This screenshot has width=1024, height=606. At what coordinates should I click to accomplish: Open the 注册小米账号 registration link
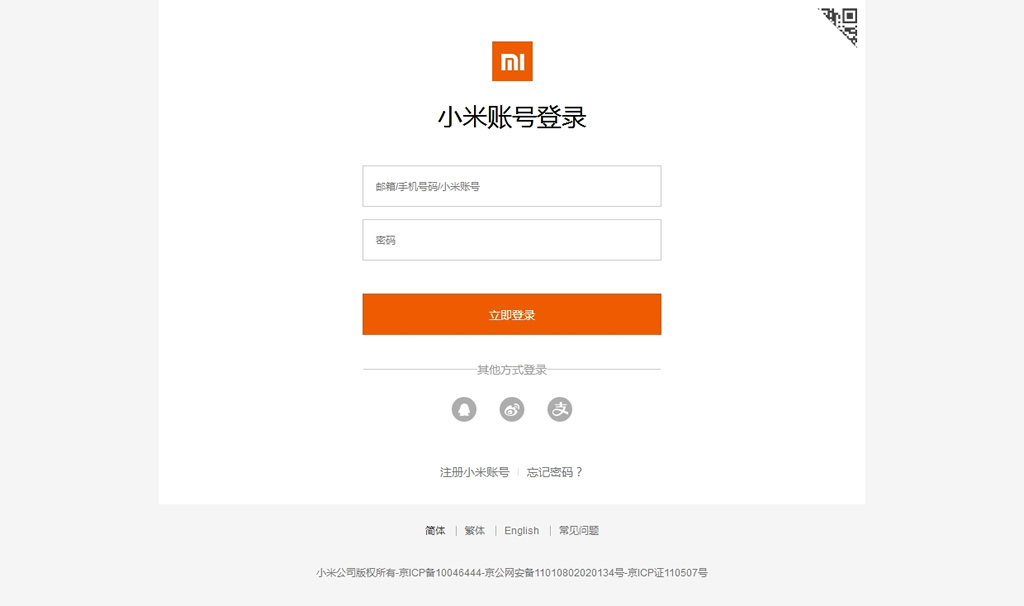[474, 472]
